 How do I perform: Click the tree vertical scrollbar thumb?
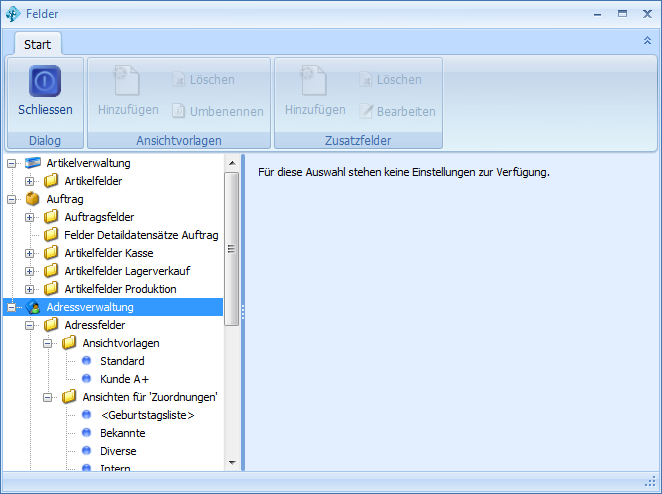(231, 249)
